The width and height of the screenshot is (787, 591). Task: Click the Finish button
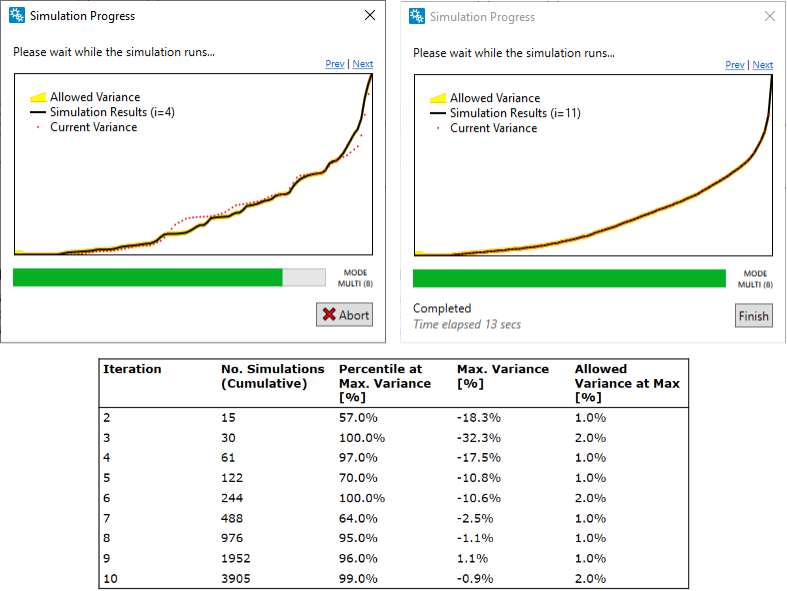[753, 316]
